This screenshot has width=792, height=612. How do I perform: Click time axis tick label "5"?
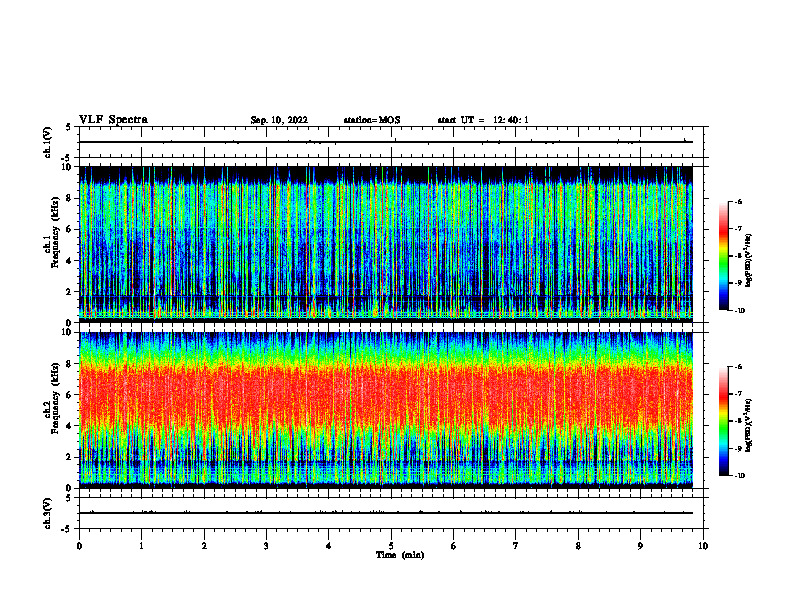[391, 546]
